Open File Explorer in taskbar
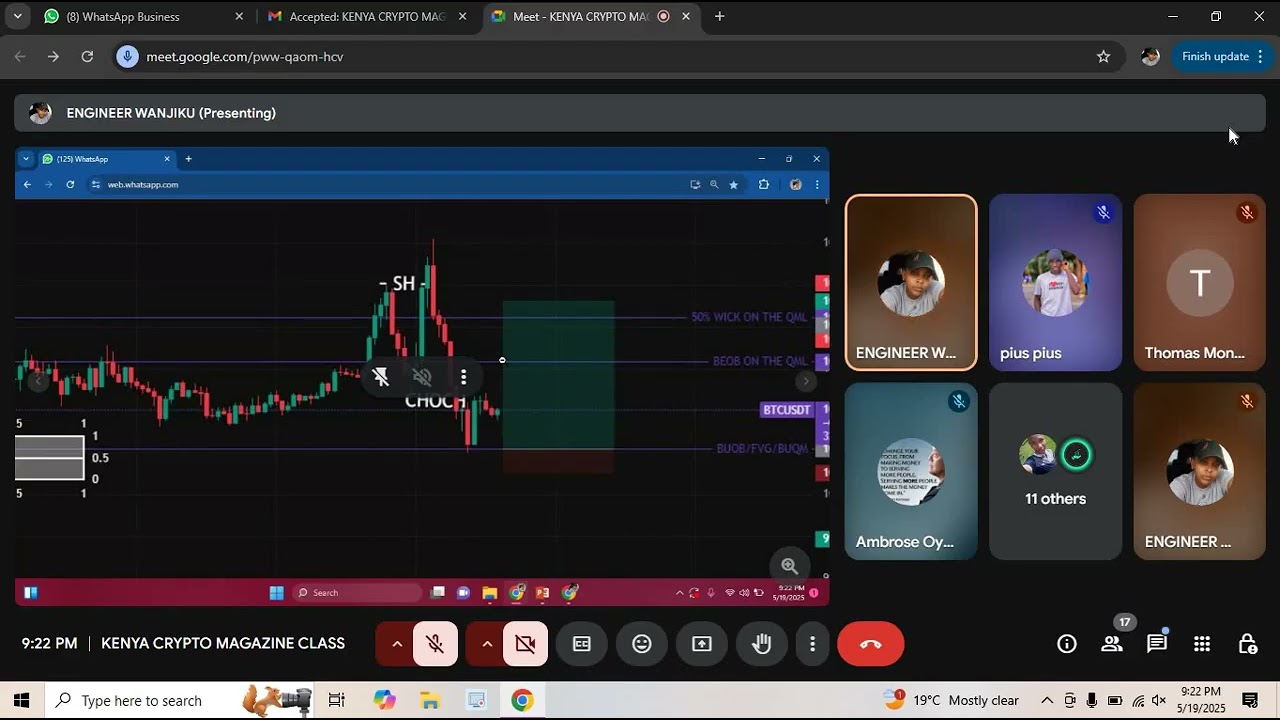The width and height of the screenshot is (1280, 720). (430, 700)
